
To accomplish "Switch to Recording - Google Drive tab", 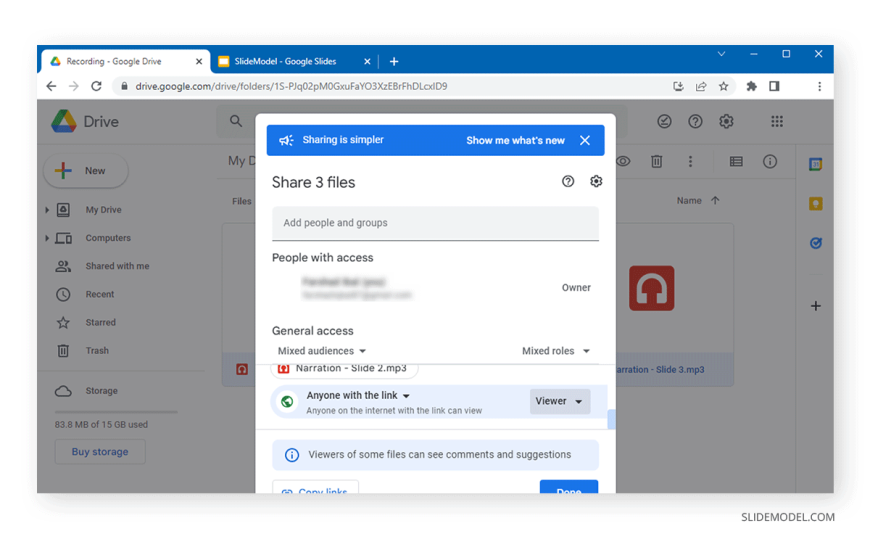I will (x=114, y=62).
